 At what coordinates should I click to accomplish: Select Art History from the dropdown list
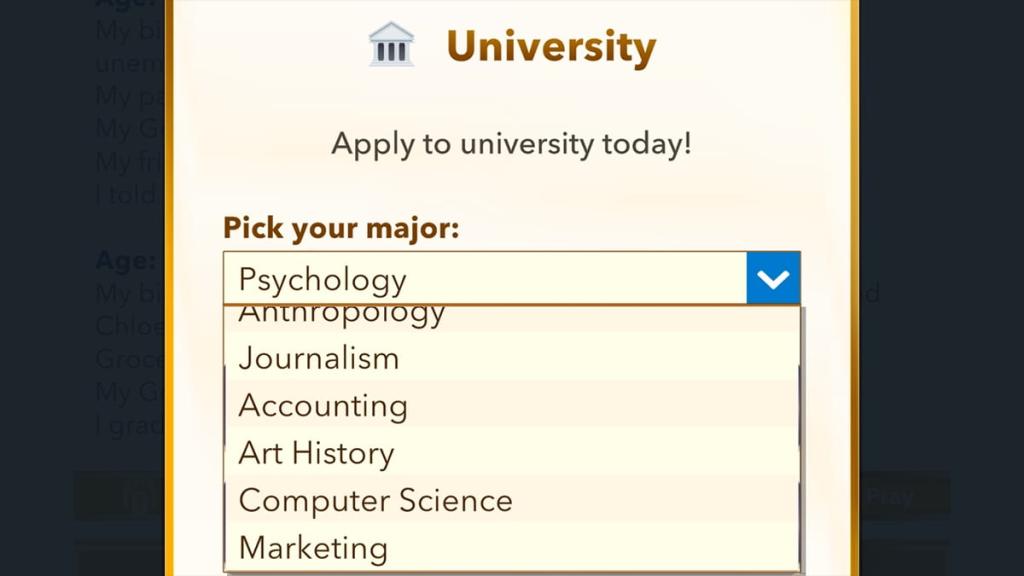tap(315, 453)
